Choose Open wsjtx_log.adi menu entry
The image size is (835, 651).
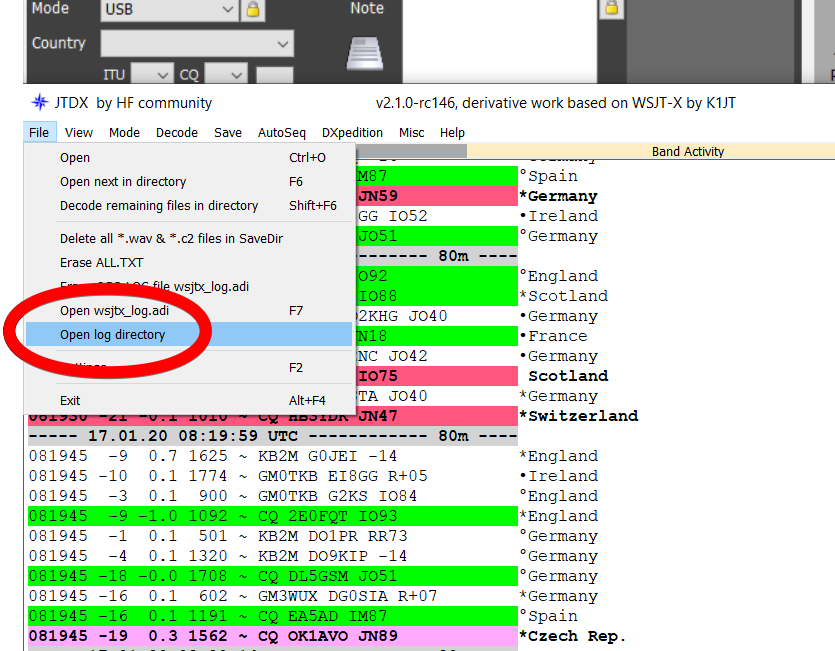click(x=189, y=311)
